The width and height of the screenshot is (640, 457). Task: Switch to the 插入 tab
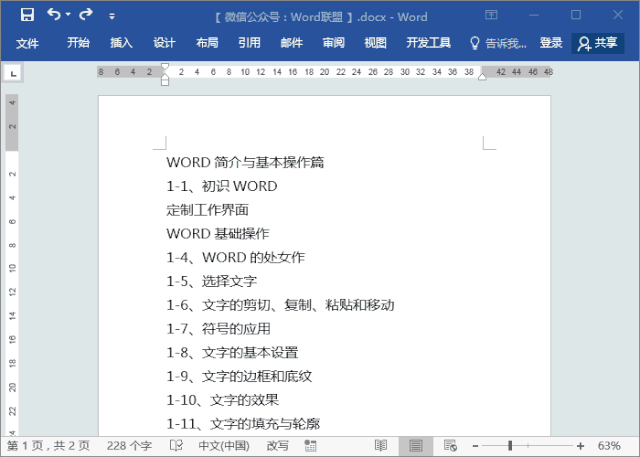click(121, 42)
